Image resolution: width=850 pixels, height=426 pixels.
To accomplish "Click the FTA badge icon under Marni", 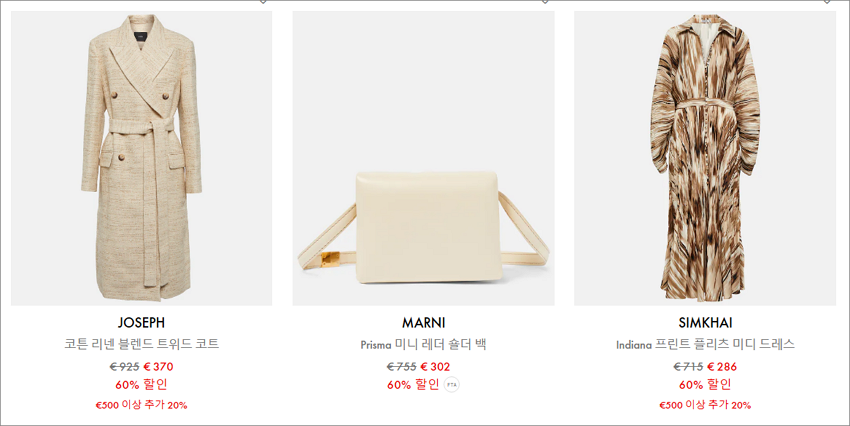I will 452,385.
